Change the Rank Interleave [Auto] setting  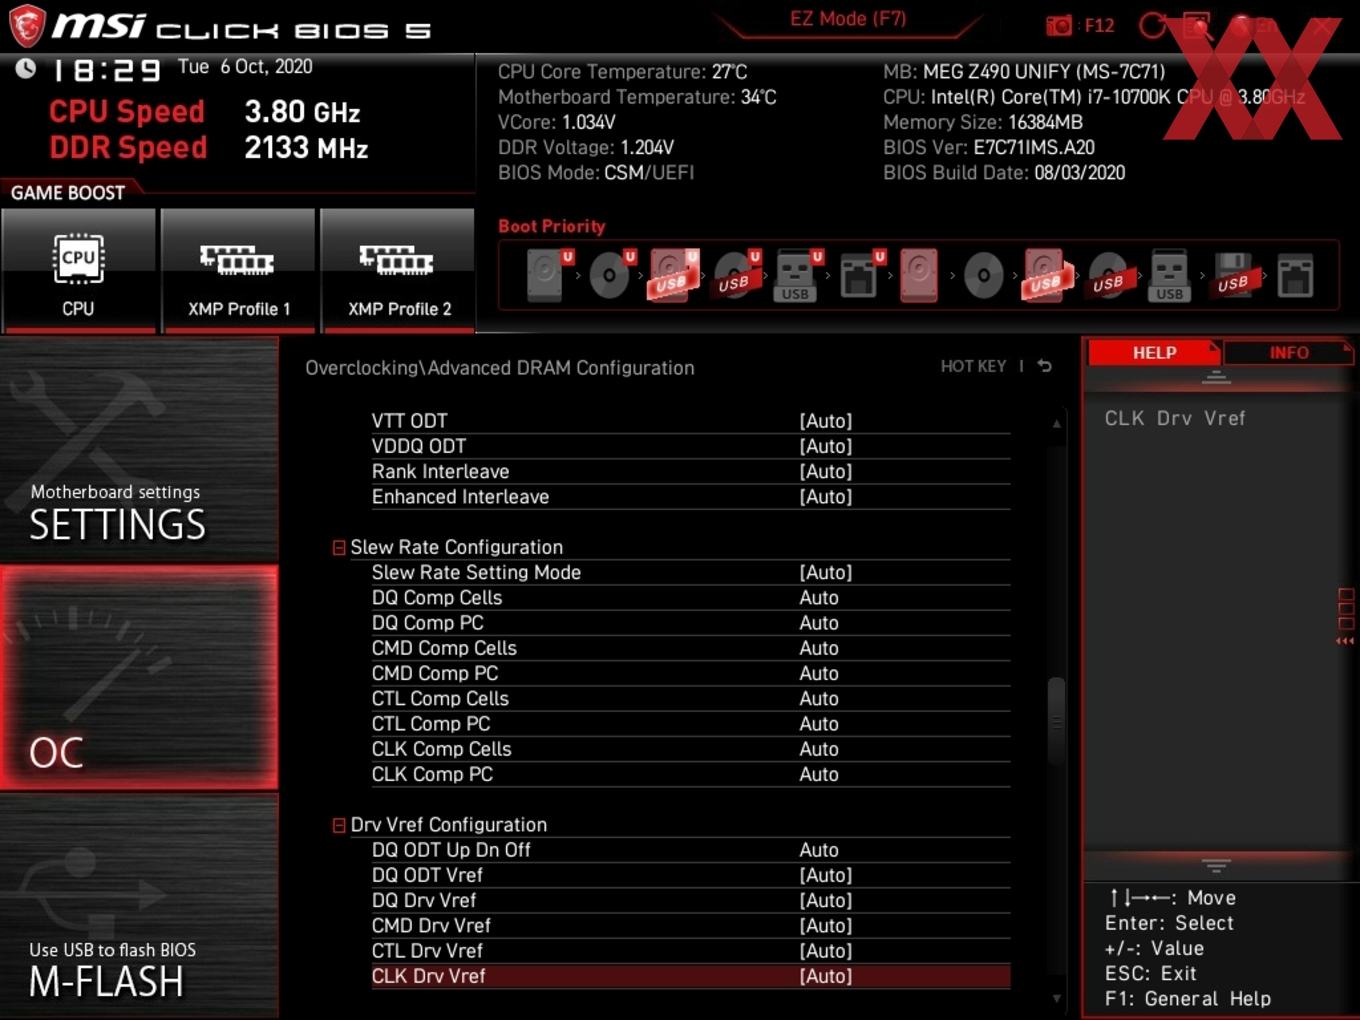click(x=825, y=471)
